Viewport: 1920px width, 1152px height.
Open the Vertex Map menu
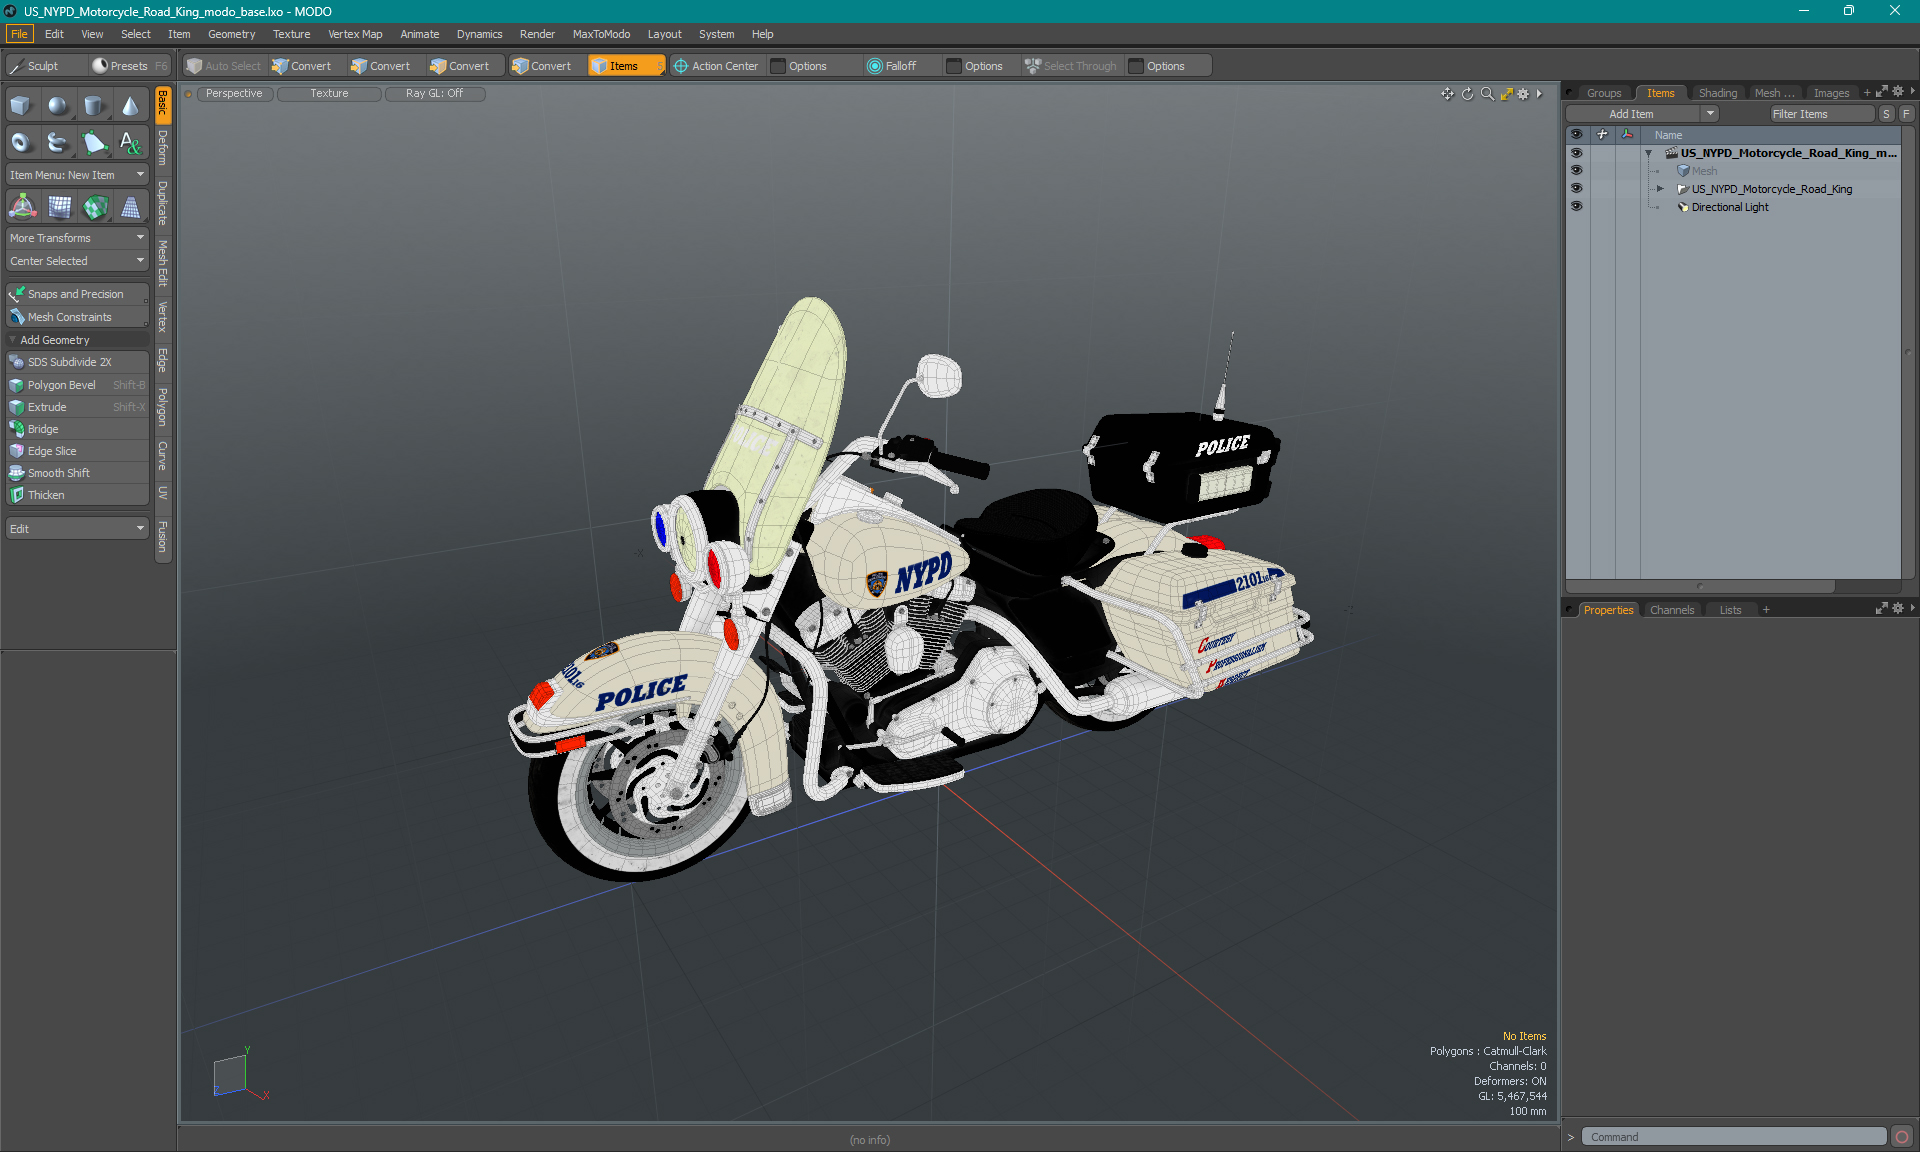click(355, 34)
